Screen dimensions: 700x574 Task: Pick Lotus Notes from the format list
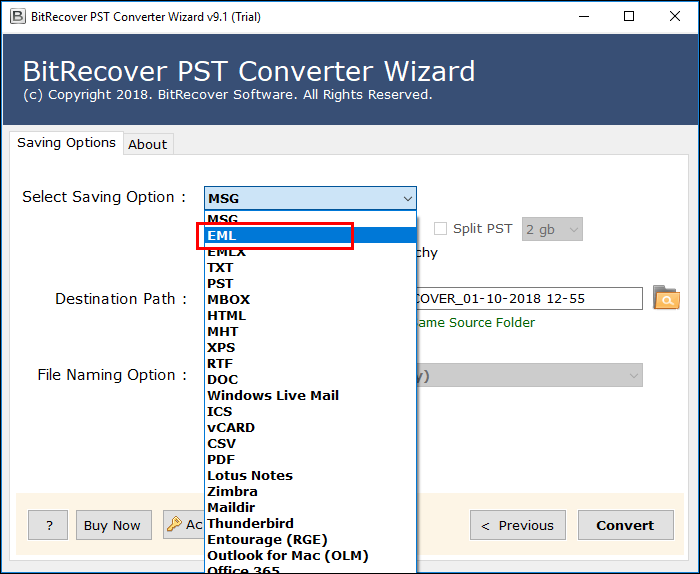[249, 475]
